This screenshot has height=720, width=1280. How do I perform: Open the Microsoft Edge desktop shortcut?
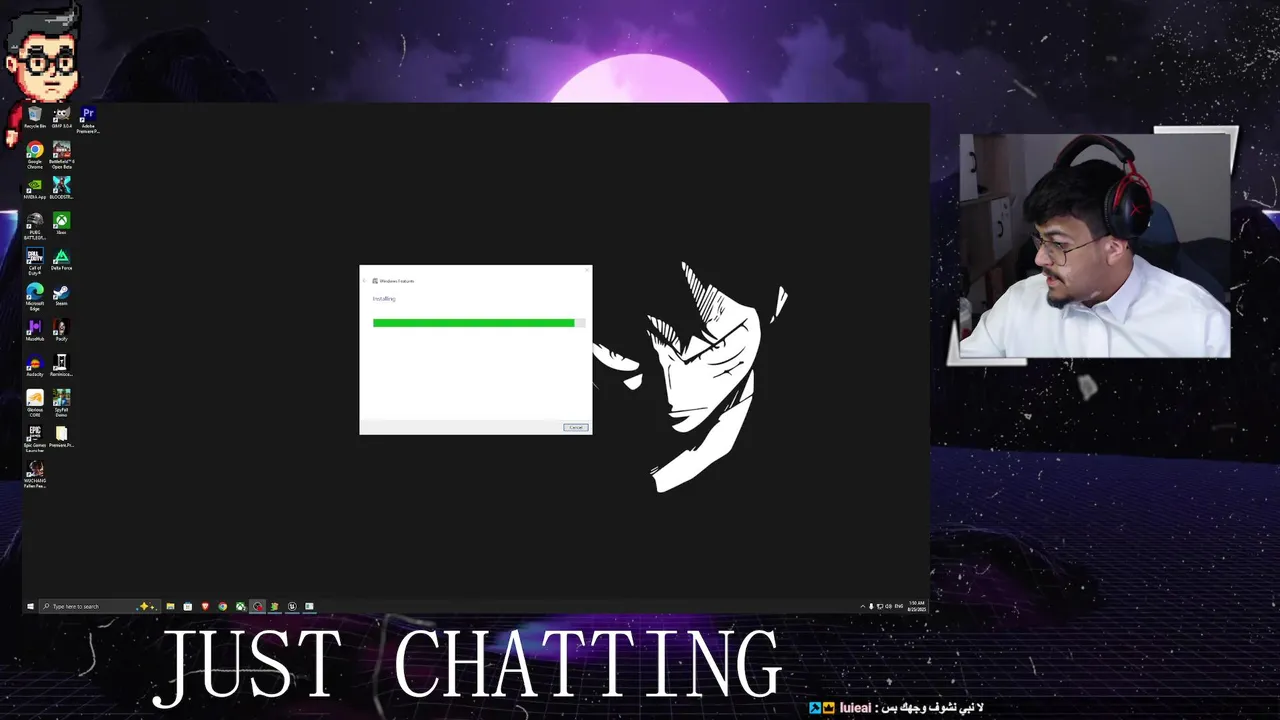pyautogui.click(x=35, y=296)
